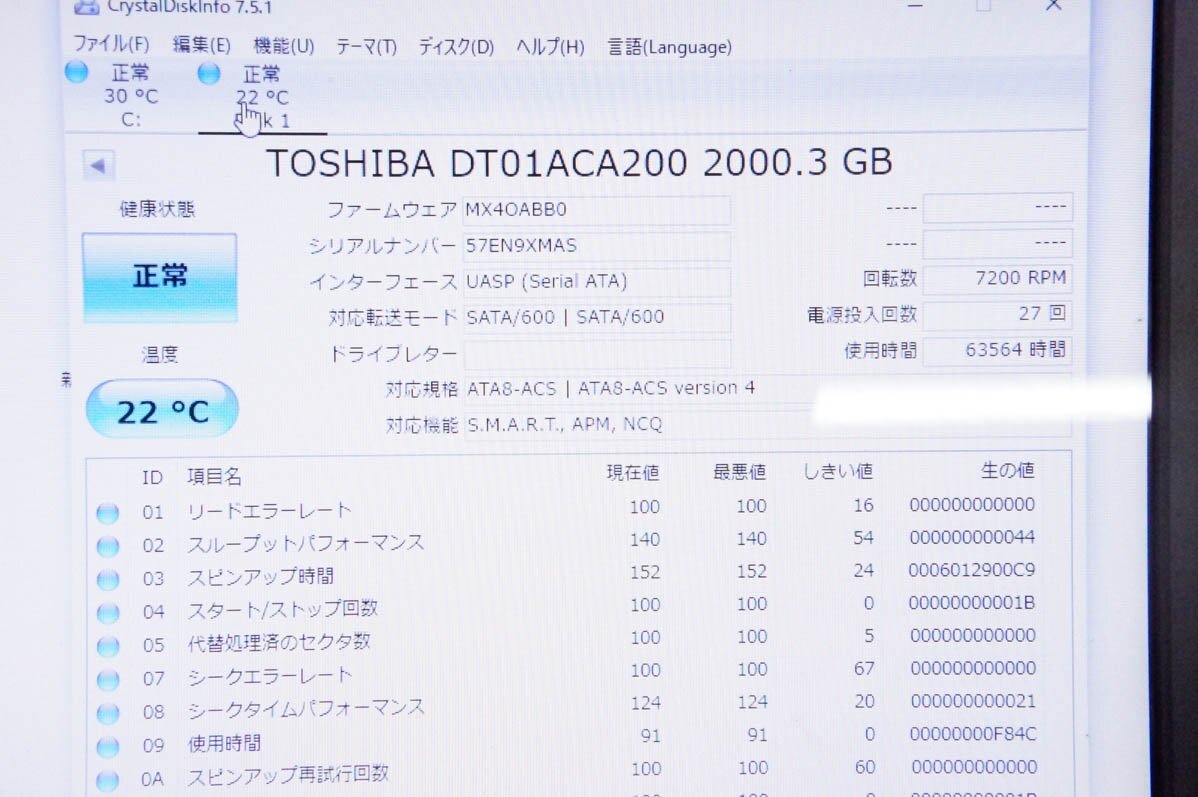This screenshot has height=797, width=1198.
Task: Click the 項目名 column header
Action: (214, 477)
